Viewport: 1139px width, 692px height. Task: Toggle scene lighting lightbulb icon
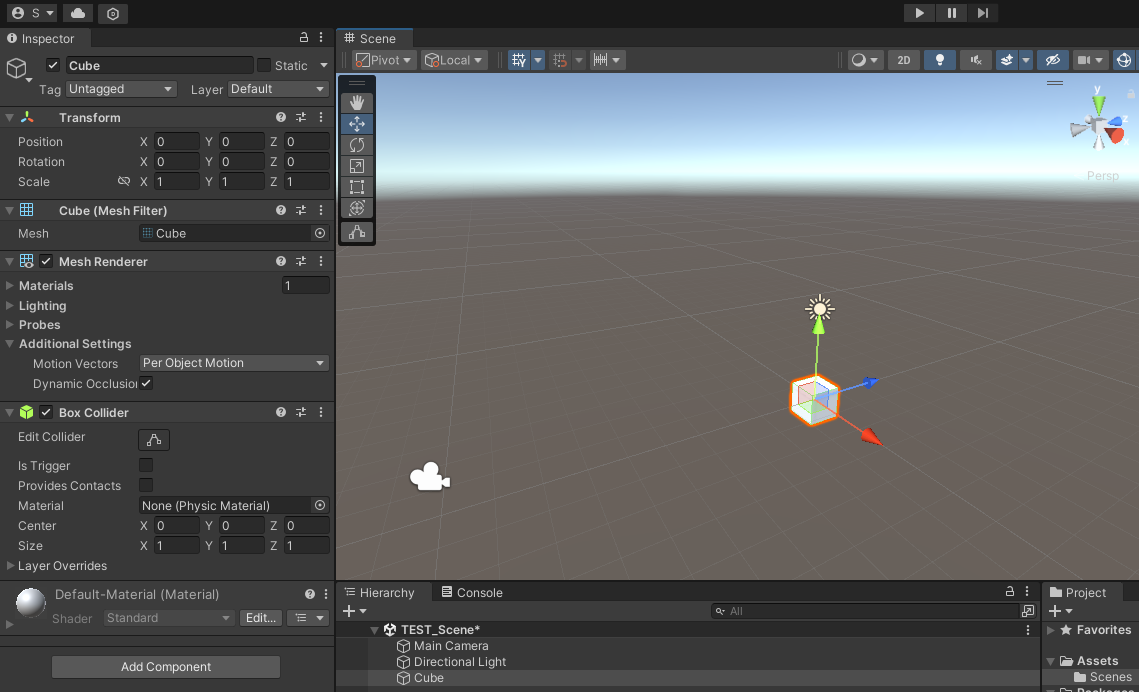[939, 60]
